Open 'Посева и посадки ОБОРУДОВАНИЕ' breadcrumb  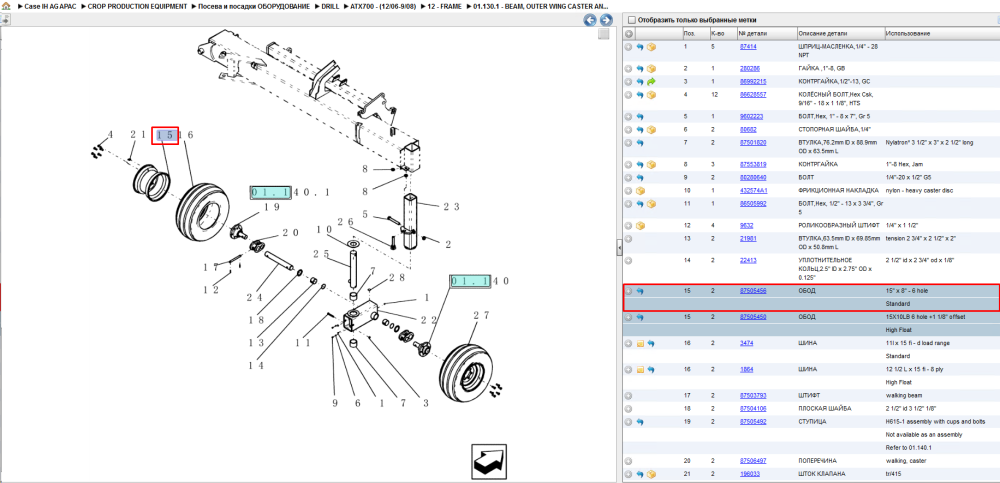tap(255, 6)
